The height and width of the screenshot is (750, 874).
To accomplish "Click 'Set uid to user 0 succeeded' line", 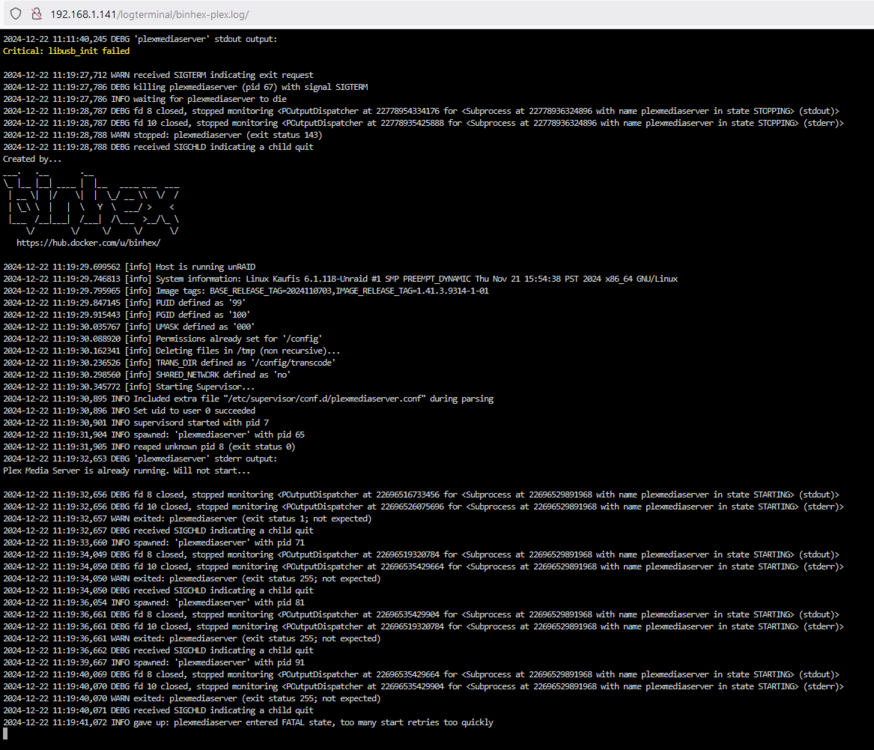I will [129, 411].
